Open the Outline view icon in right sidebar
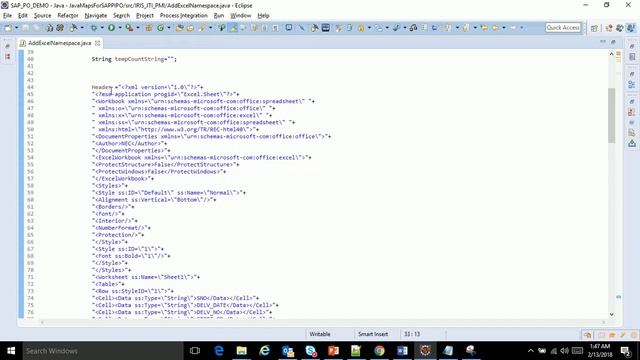Screen dimensions: 640x360 632,84
